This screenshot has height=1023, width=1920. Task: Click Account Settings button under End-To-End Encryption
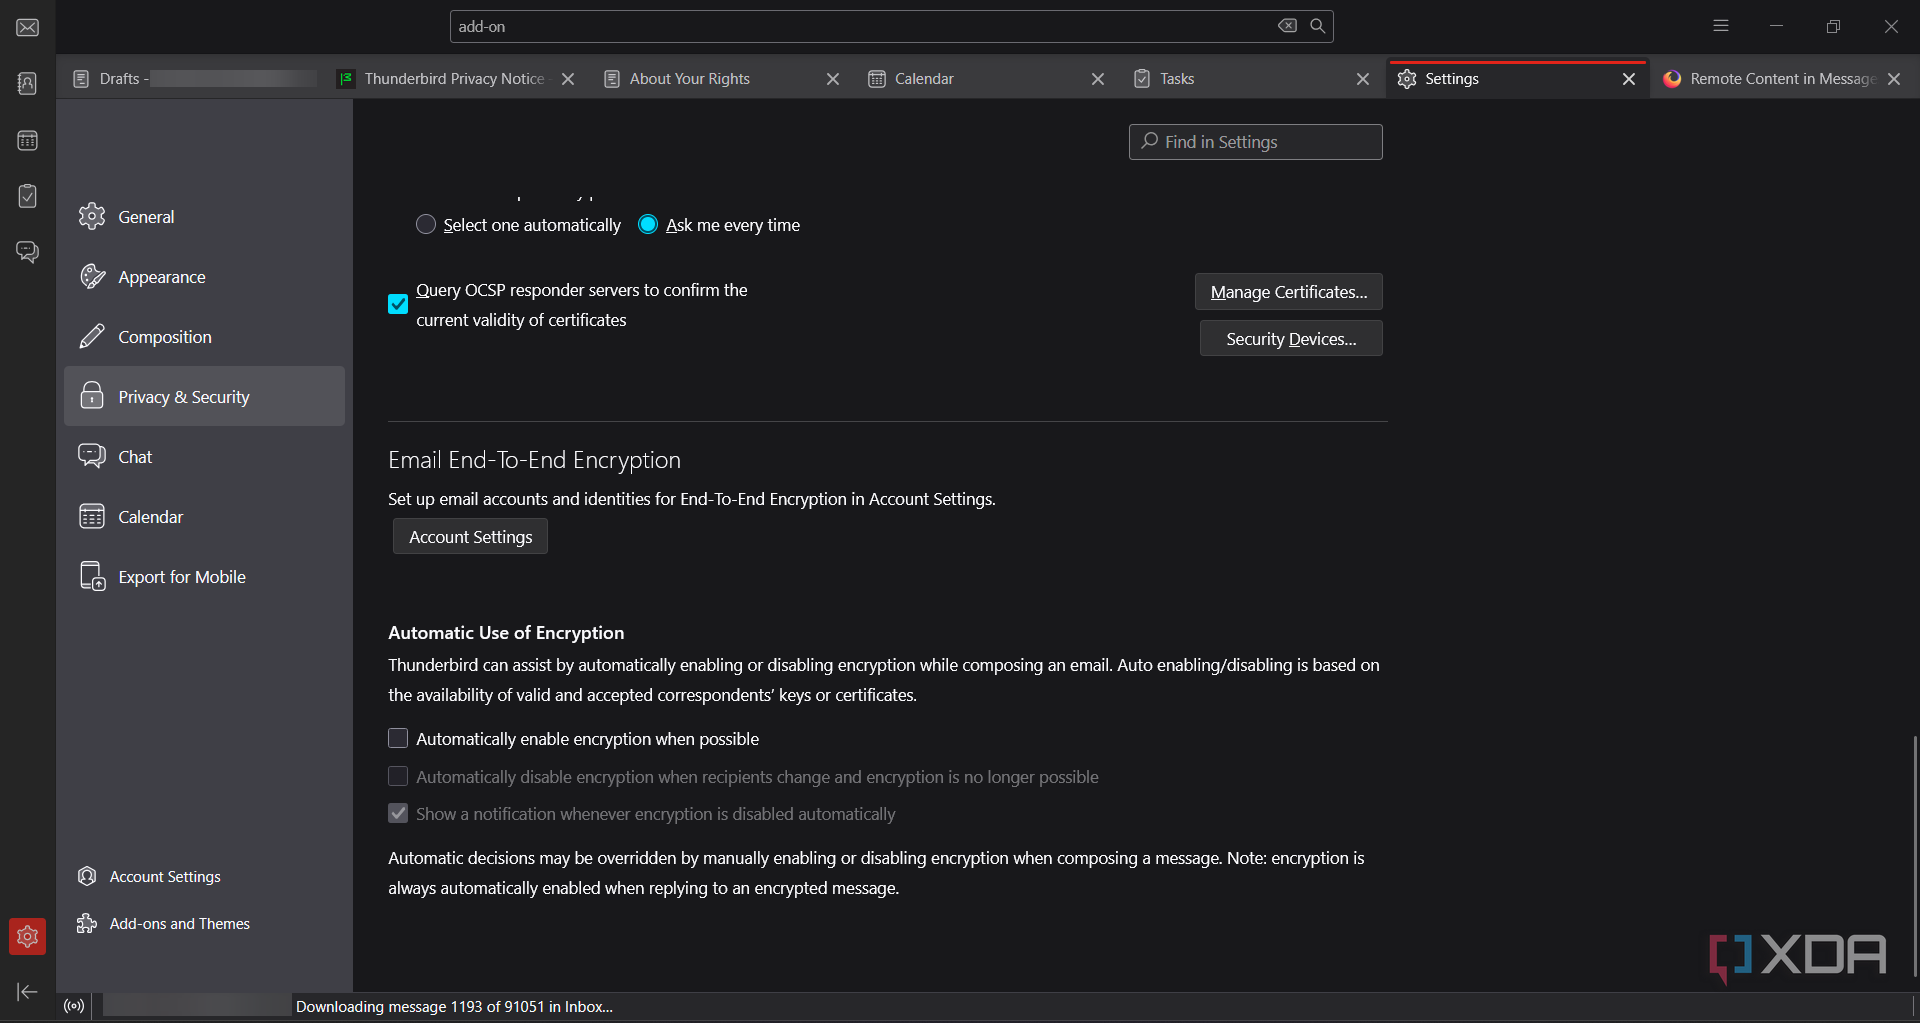point(470,537)
